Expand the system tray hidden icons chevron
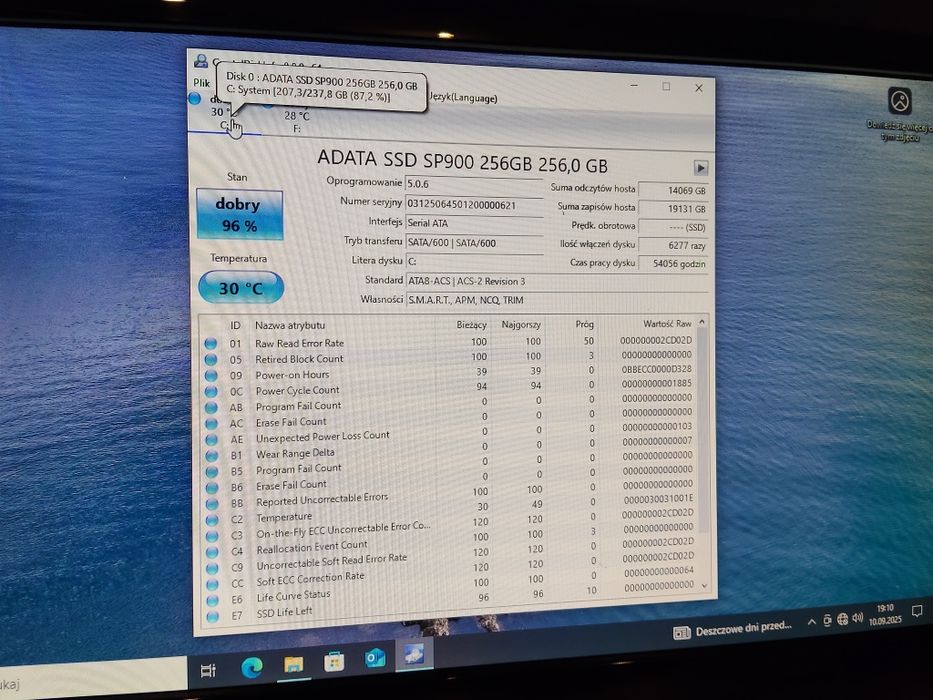The image size is (933, 700). point(811,622)
